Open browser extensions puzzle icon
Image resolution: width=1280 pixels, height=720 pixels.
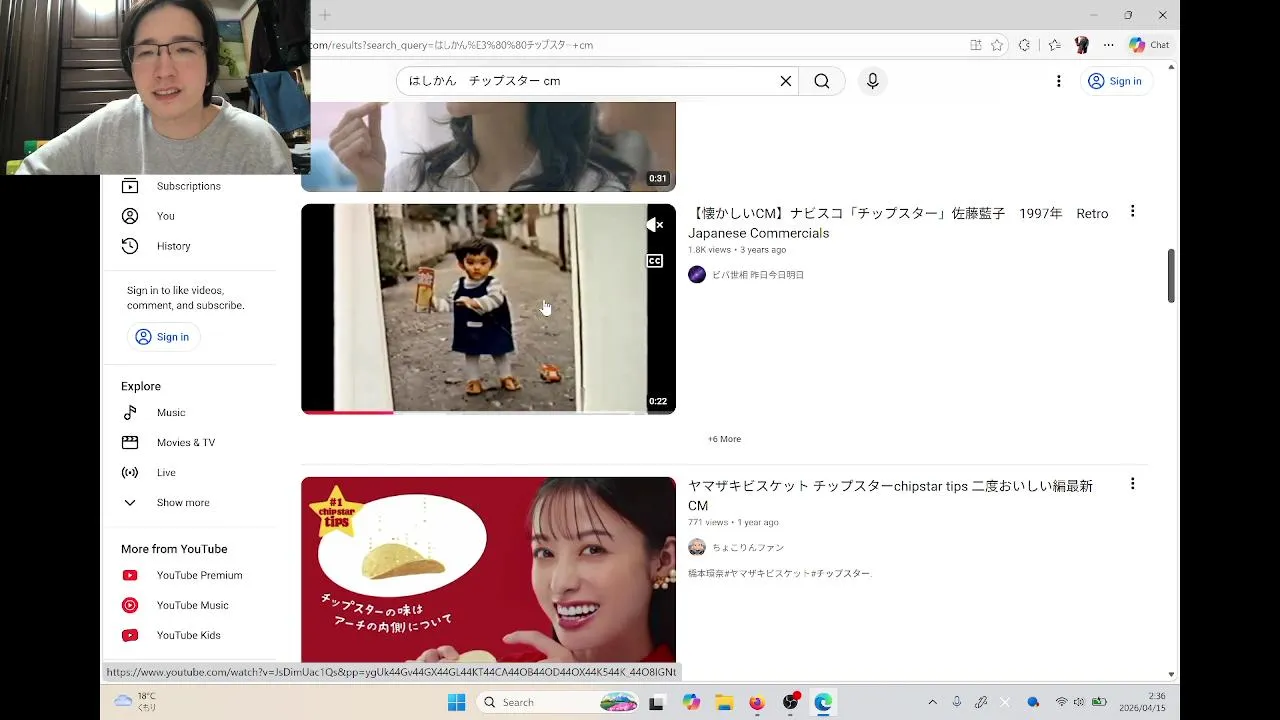click(x=1024, y=45)
